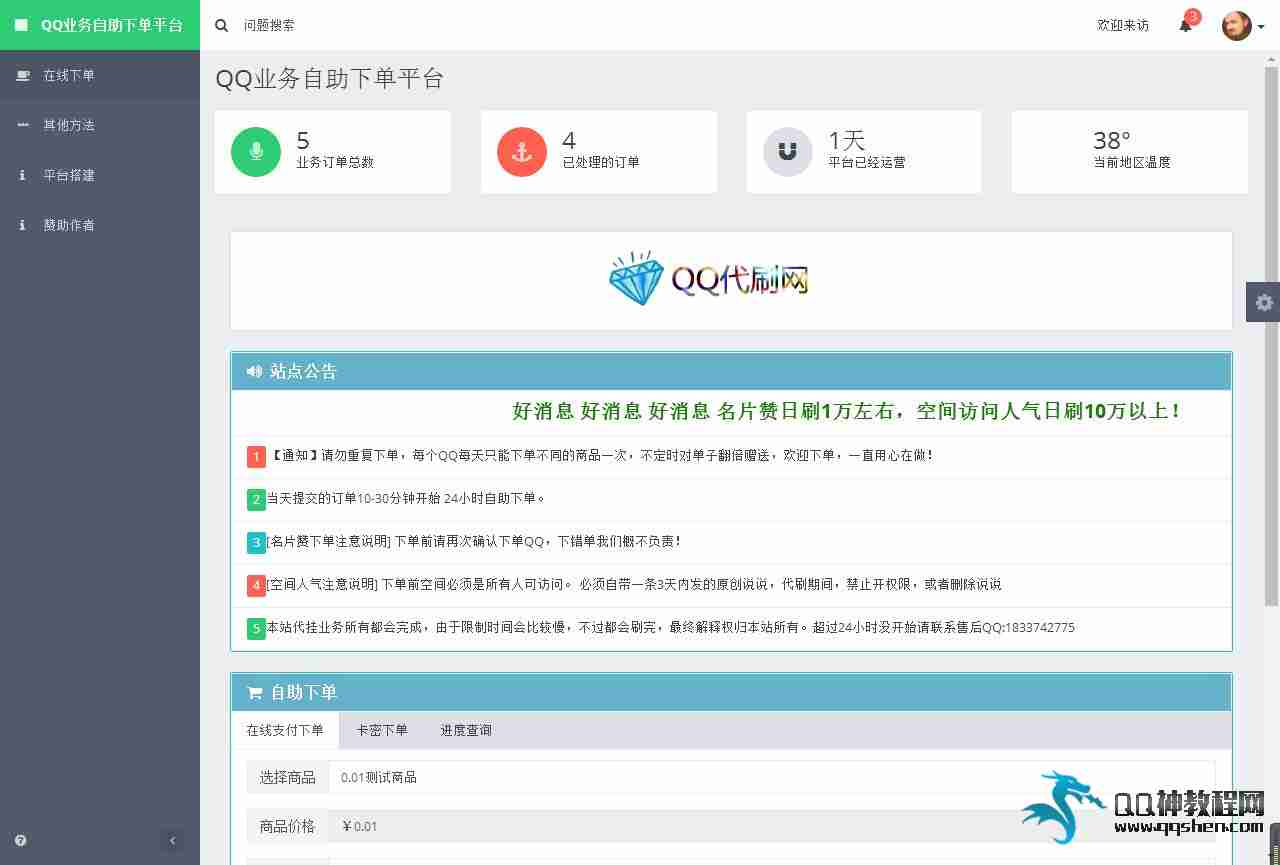Select 其他方法 sidebar item

click(69, 125)
